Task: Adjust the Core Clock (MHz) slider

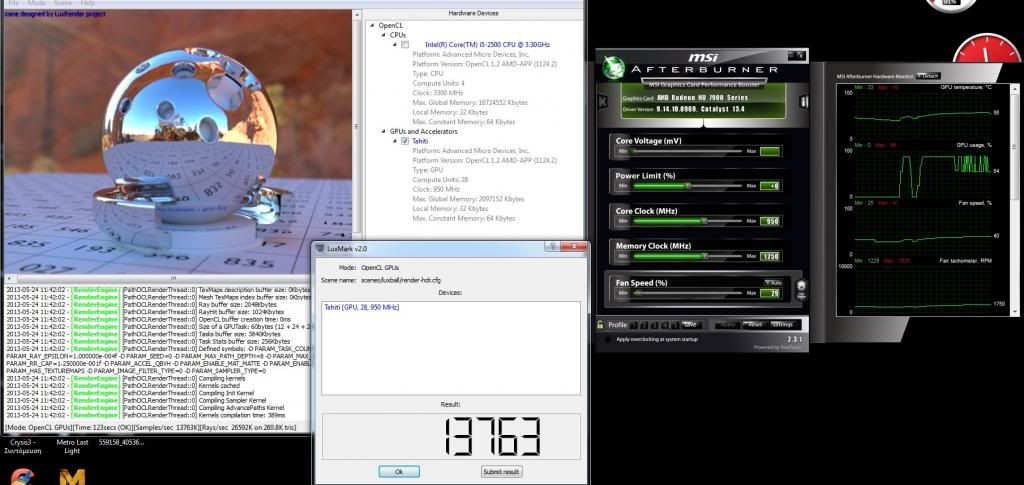Action: tap(703, 221)
